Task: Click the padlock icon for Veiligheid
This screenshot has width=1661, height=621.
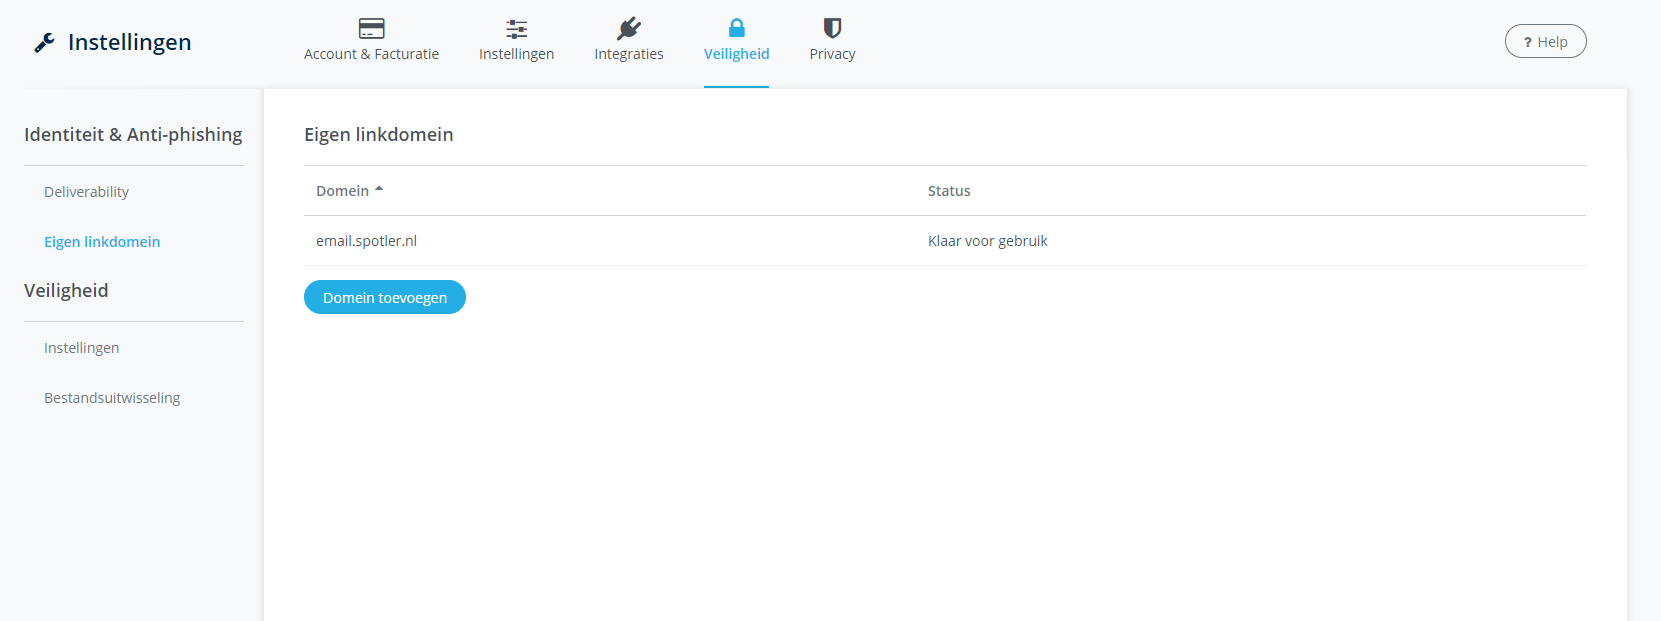Action: coord(736,28)
